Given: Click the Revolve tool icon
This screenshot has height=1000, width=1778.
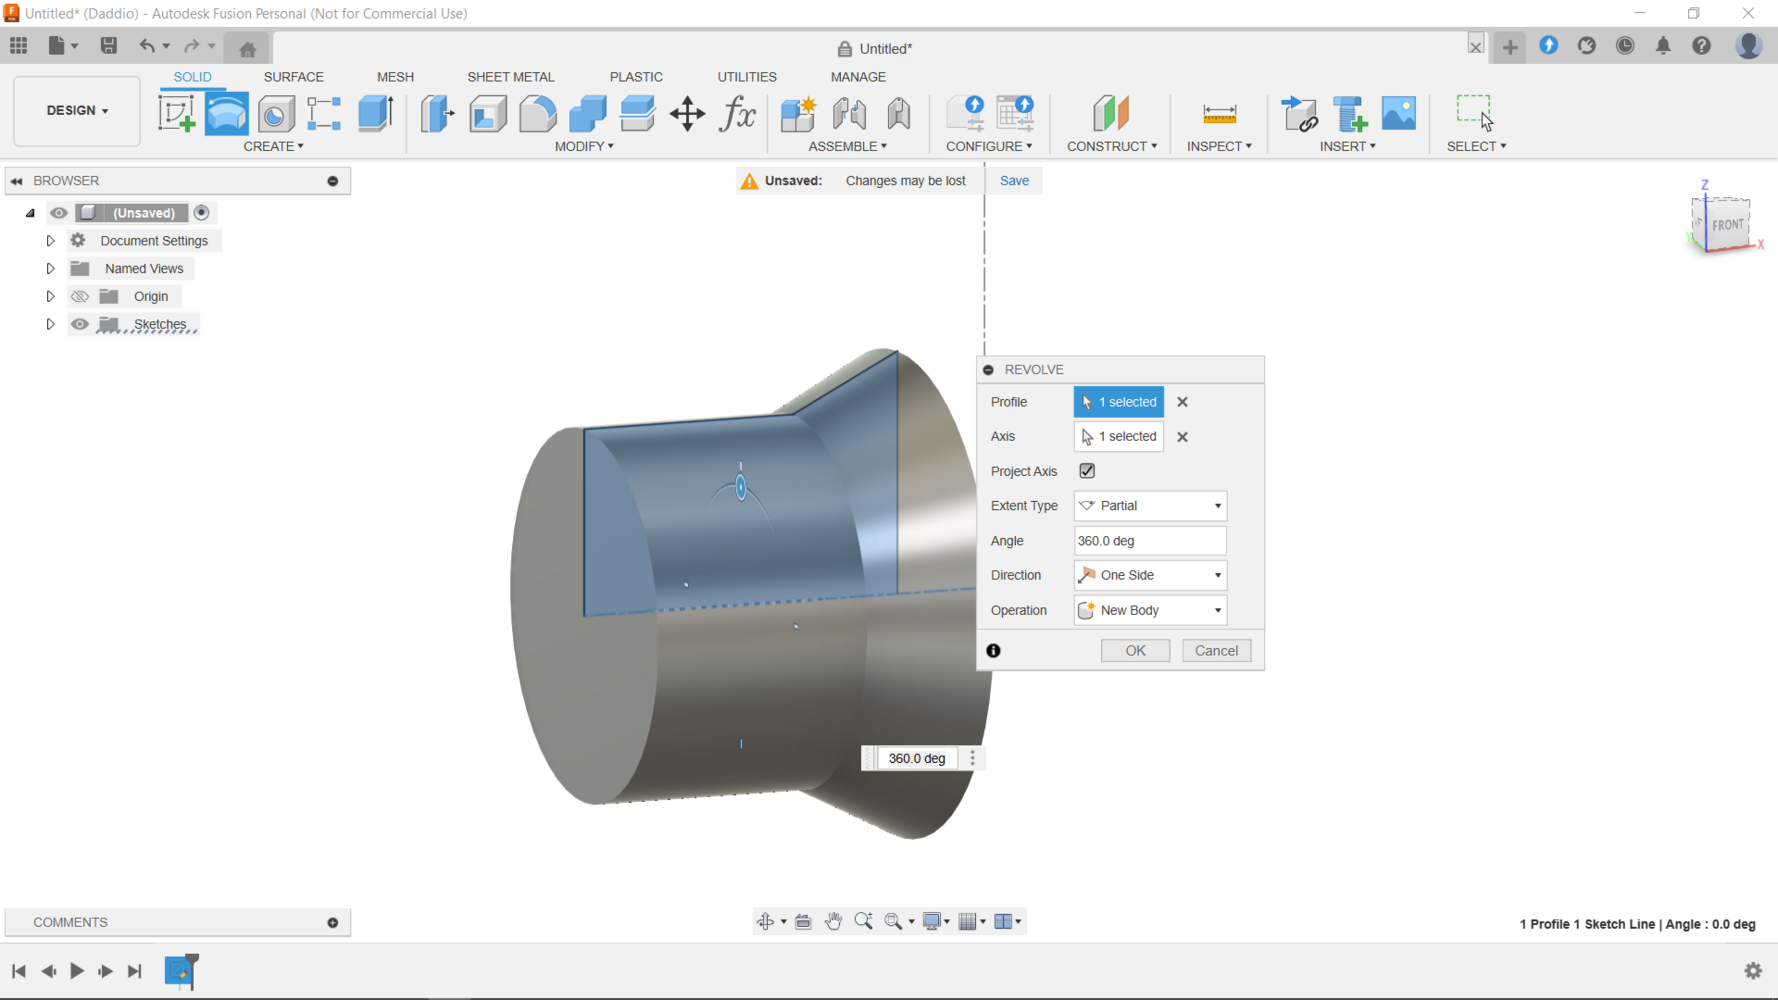Looking at the screenshot, I should [x=227, y=113].
